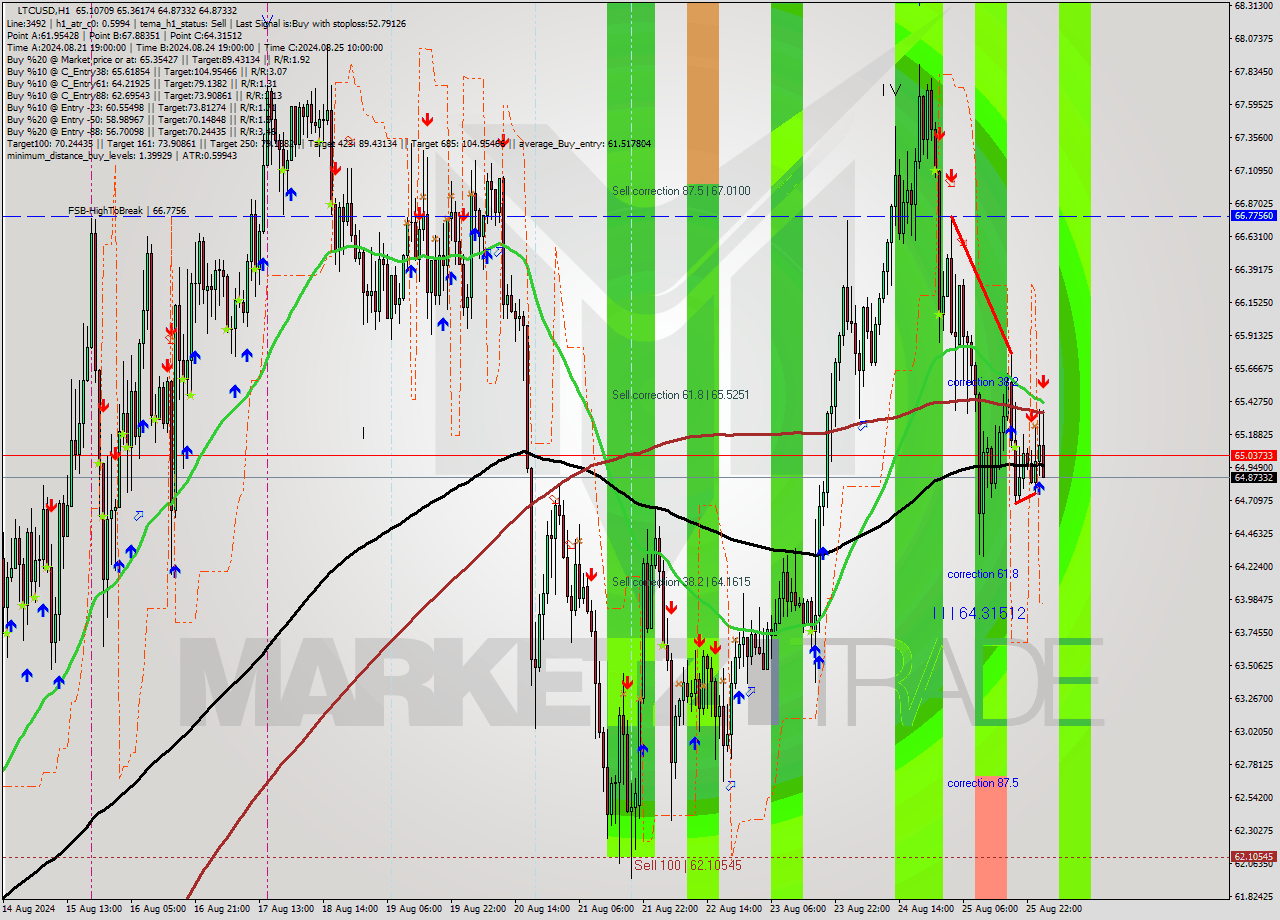This screenshot has width=1280, height=920.
Task: Click the 61.82425 price scale value
Action: tap(1254, 897)
